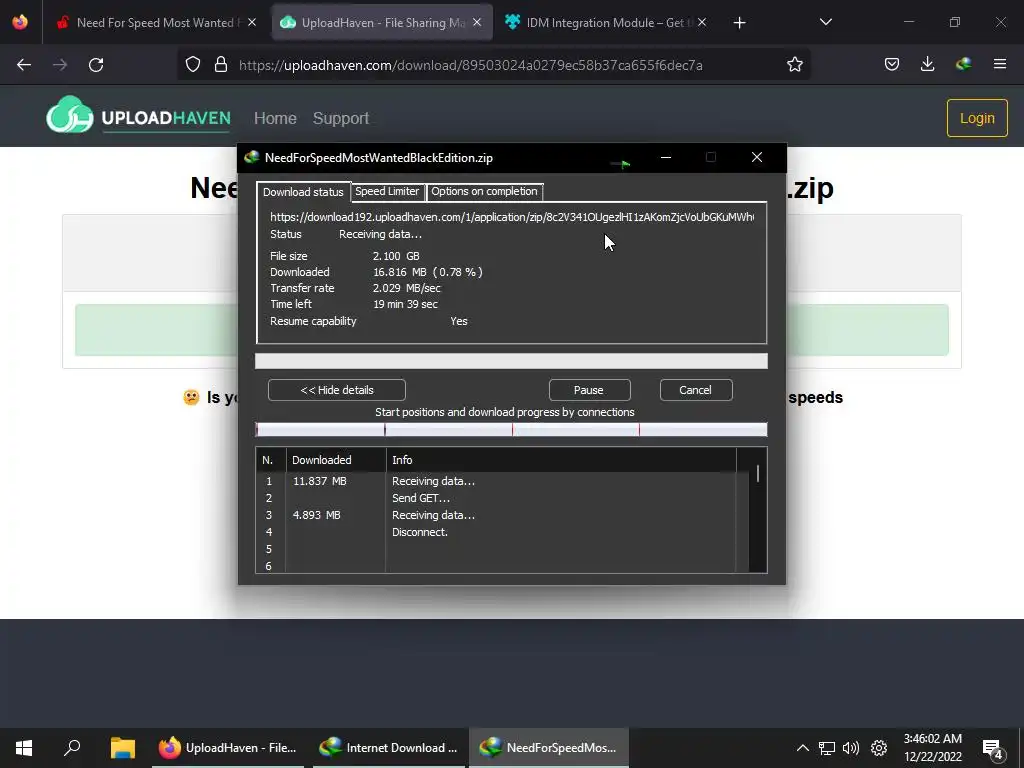Click IDM extension toolbar icon
Viewport: 1024px width, 768px height.
pos(963,64)
